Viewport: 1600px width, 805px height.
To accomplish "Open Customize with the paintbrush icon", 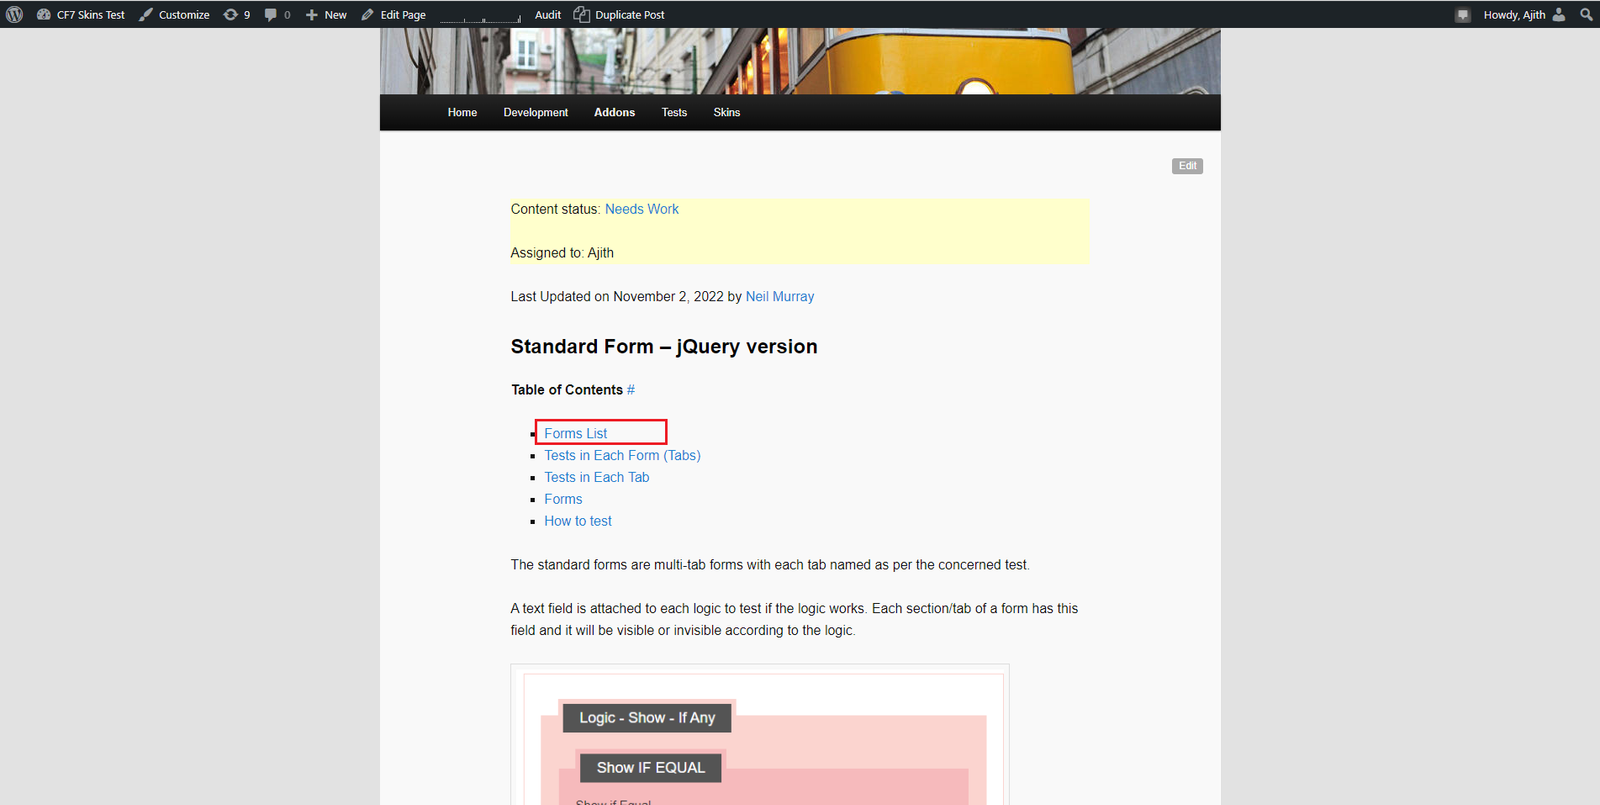I will pos(174,15).
